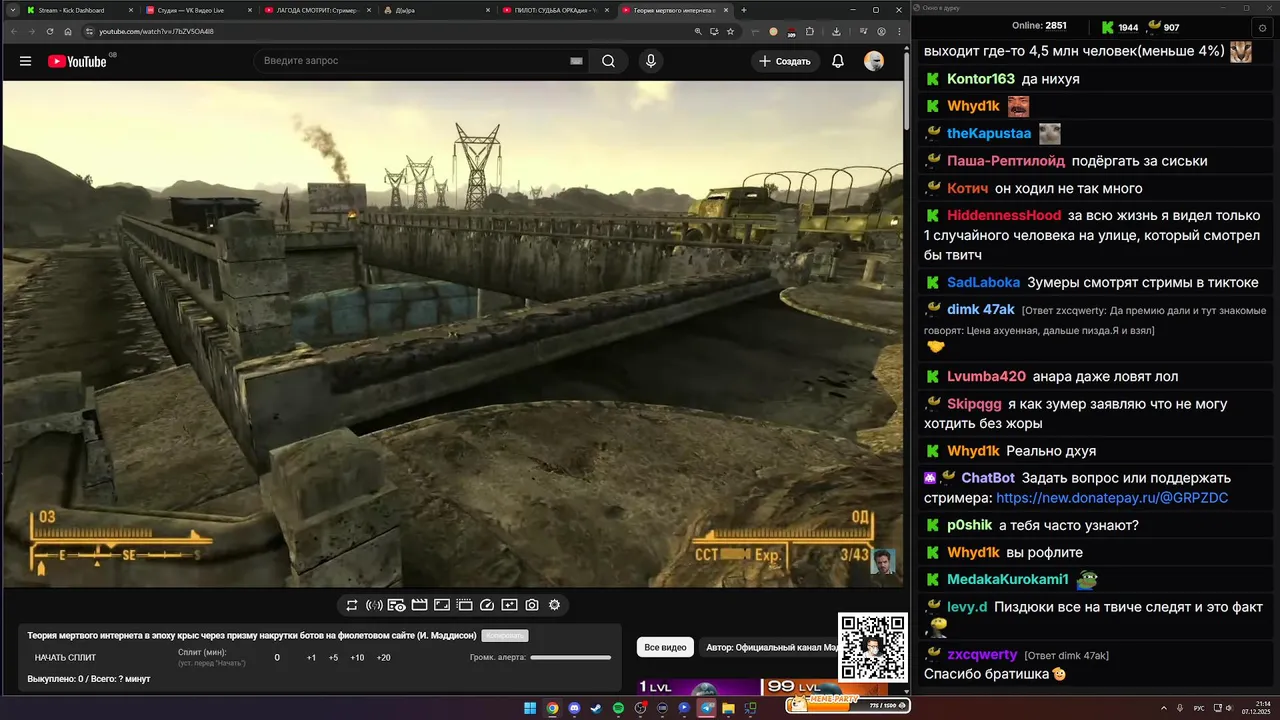Open the donatepay.ru link in chat
Viewport: 1280px width, 720px height.
pos(1112,498)
